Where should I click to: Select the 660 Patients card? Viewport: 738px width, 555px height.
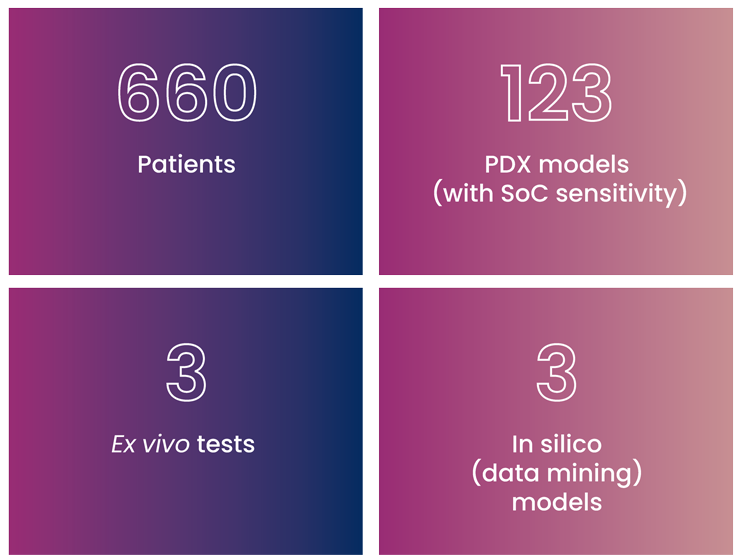(x=186, y=141)
